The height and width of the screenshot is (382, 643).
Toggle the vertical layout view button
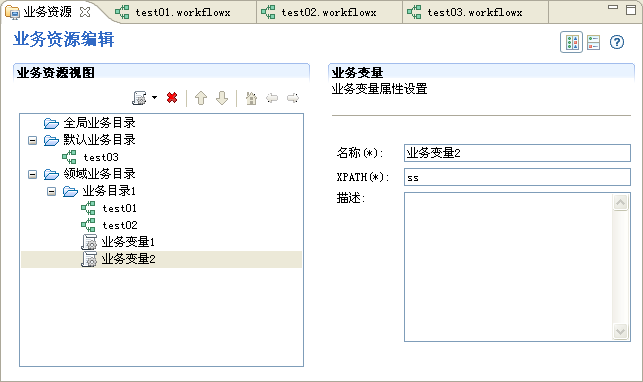[x=593, y=42]
